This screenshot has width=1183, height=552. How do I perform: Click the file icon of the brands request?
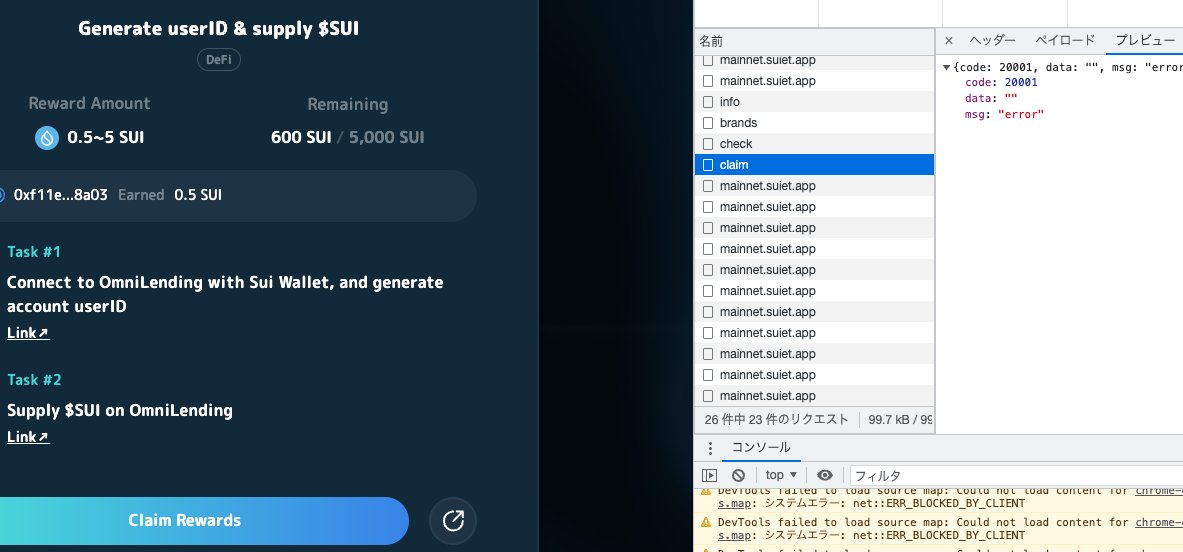[708, 123]
